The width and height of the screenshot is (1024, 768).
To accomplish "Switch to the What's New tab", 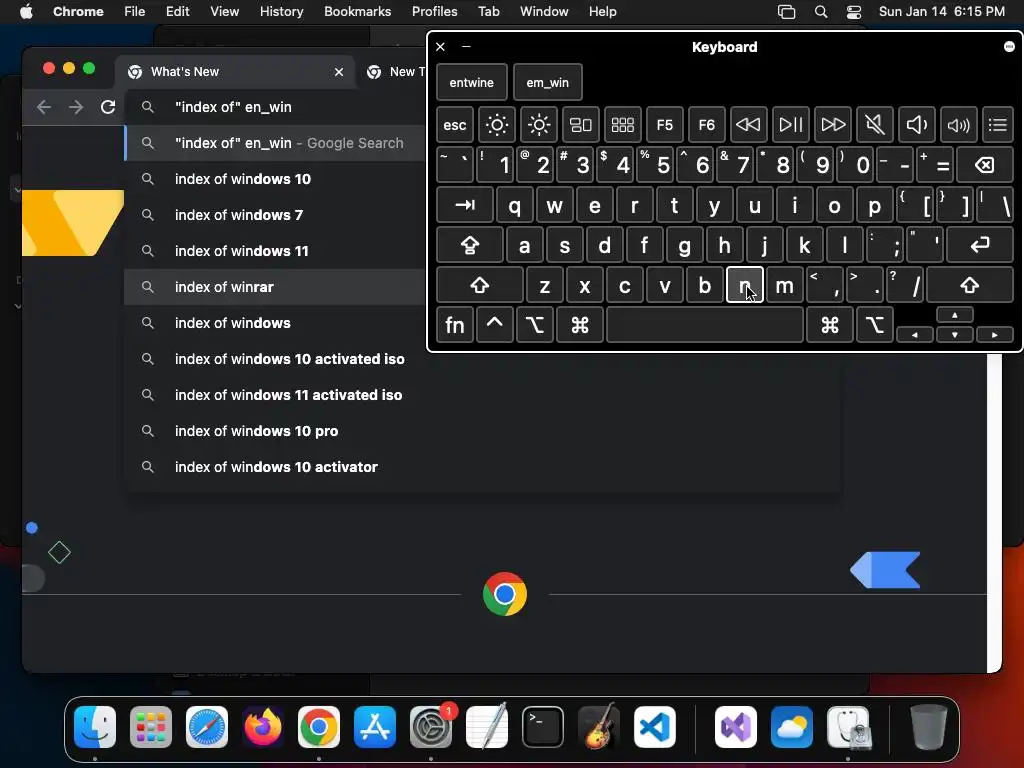I will coord(235,72).
